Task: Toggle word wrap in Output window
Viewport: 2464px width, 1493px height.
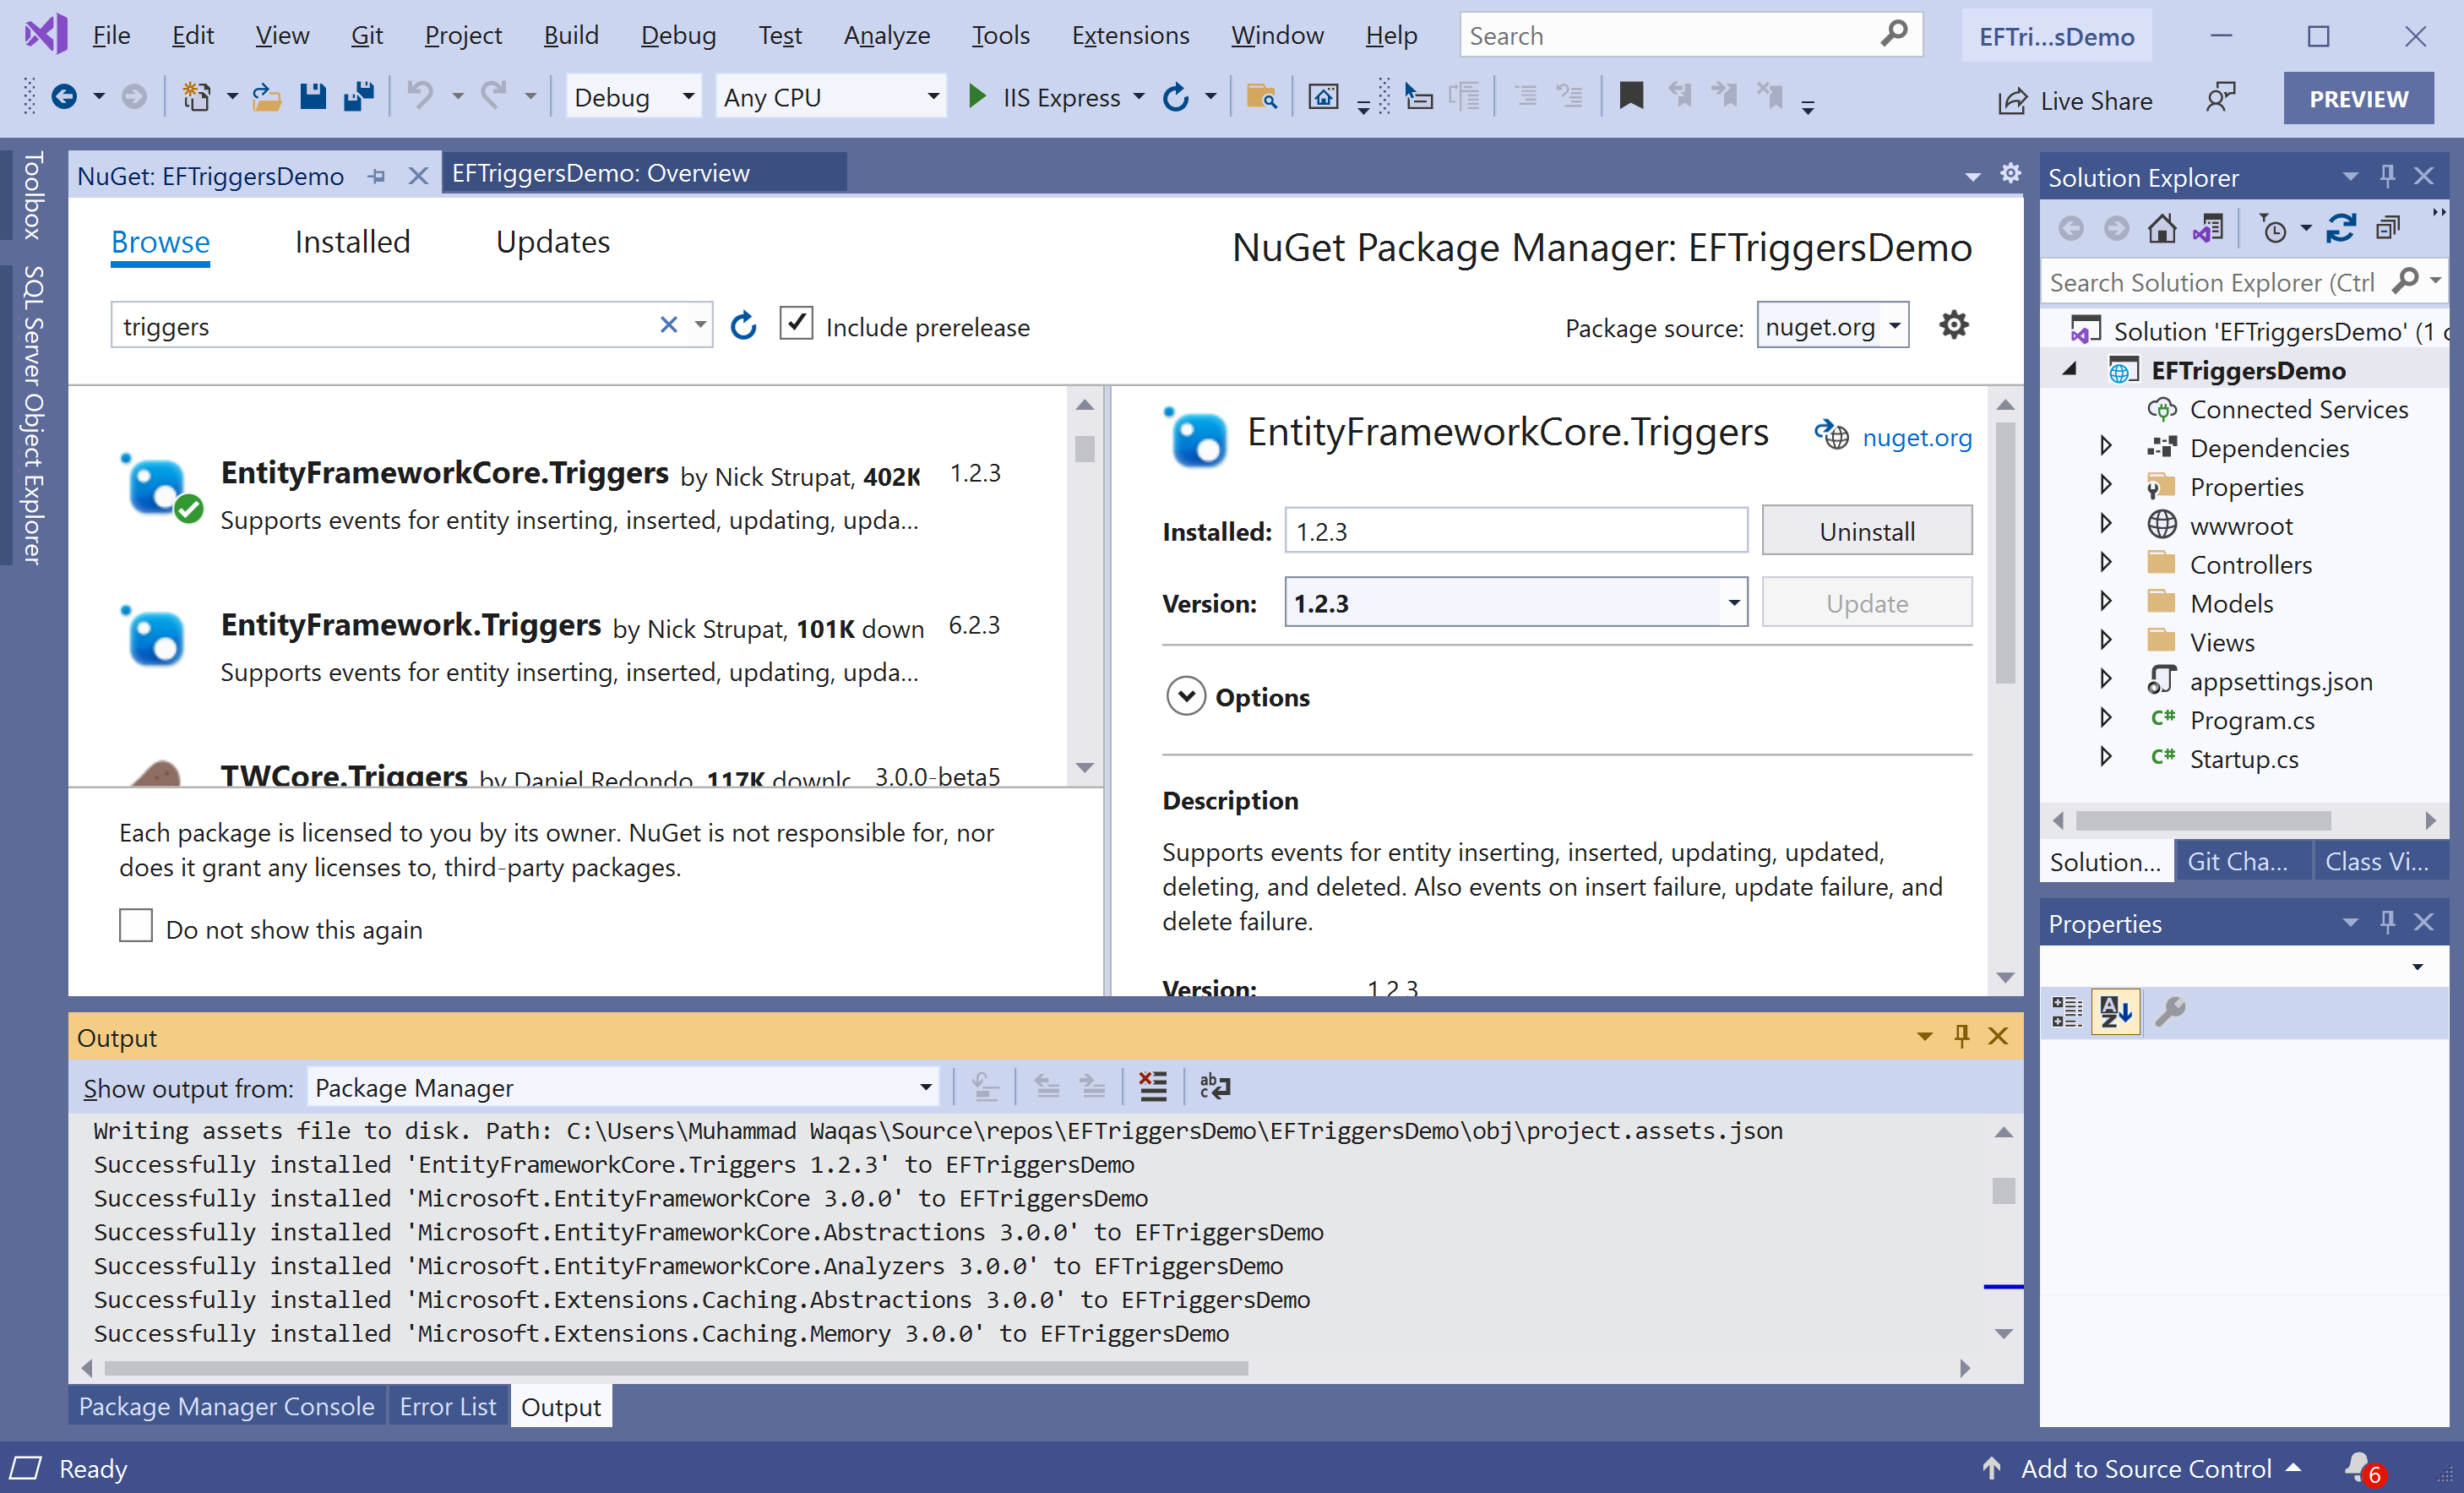Action: [1214, 1087]
